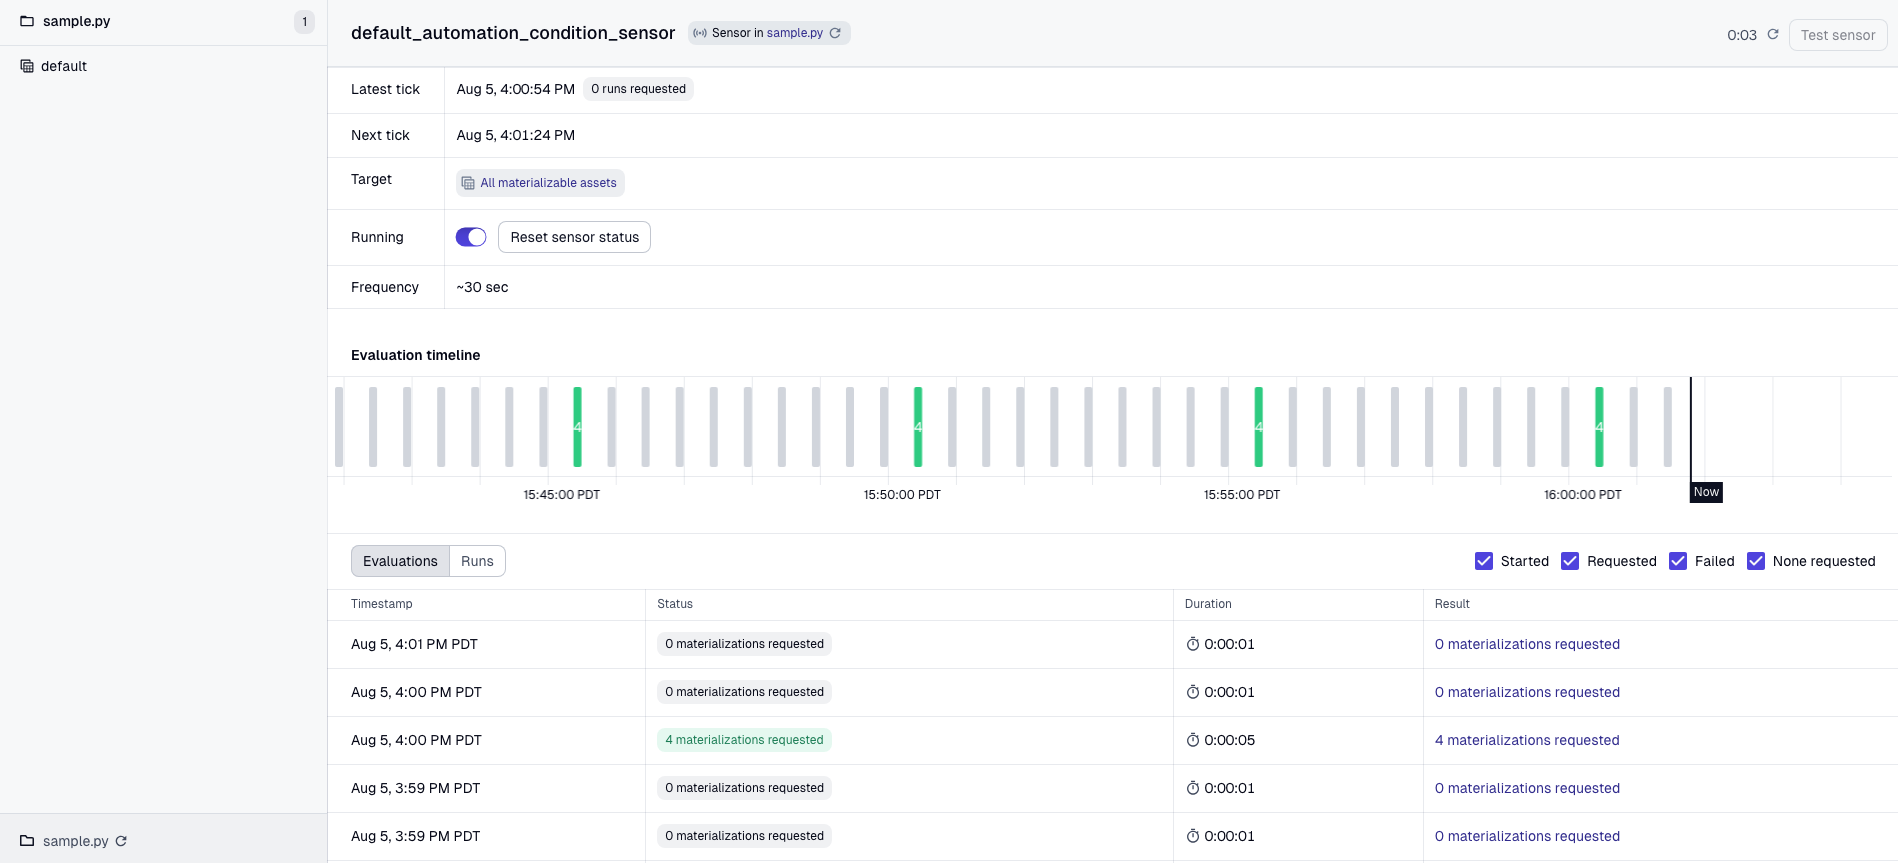Toggle the Requested filter checkbox
Image resolution: width=1898 pixels, height=863 pixels.
(1570, 561)
